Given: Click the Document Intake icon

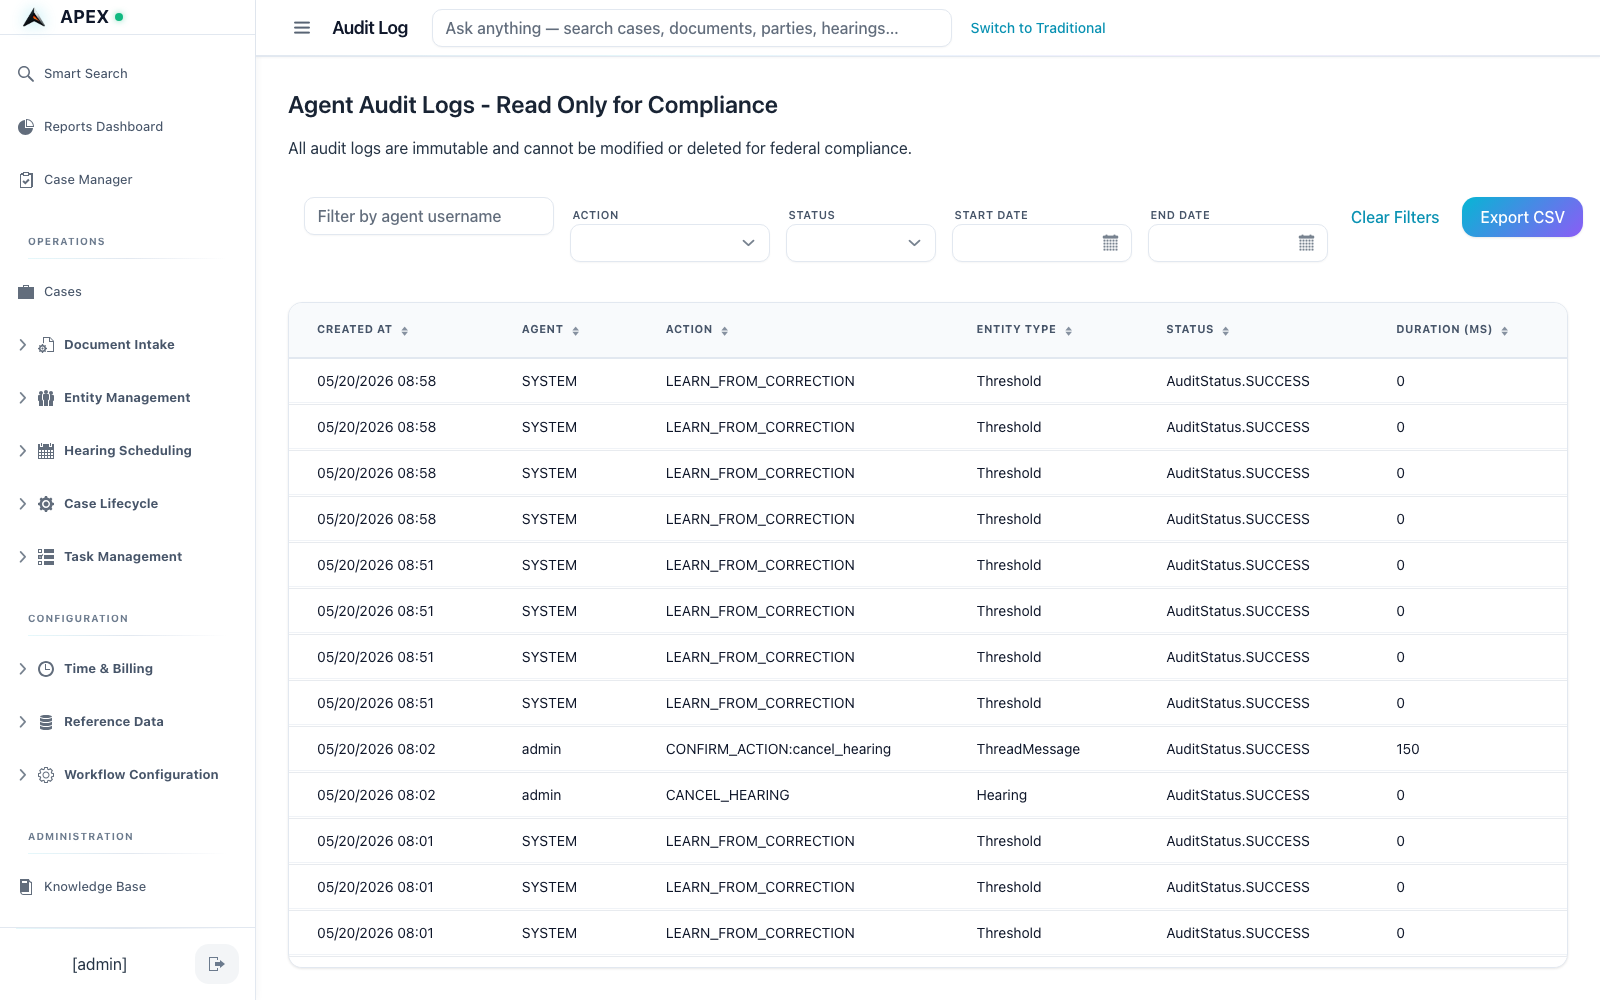Looking at the screenshot, I should (x=46, y=345).
